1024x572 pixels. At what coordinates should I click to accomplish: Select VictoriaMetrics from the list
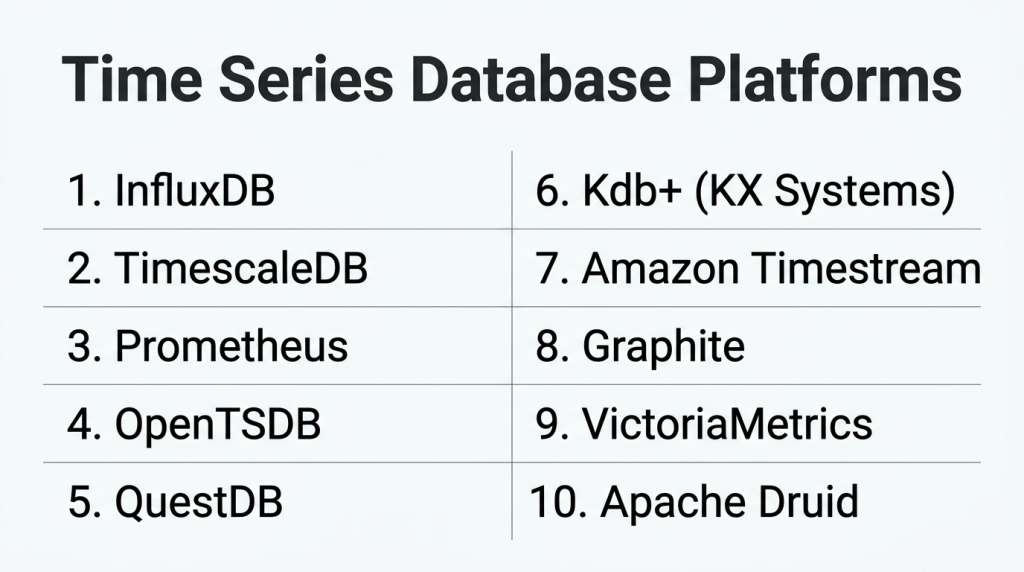pyautogui.click(x=727, y=424)
